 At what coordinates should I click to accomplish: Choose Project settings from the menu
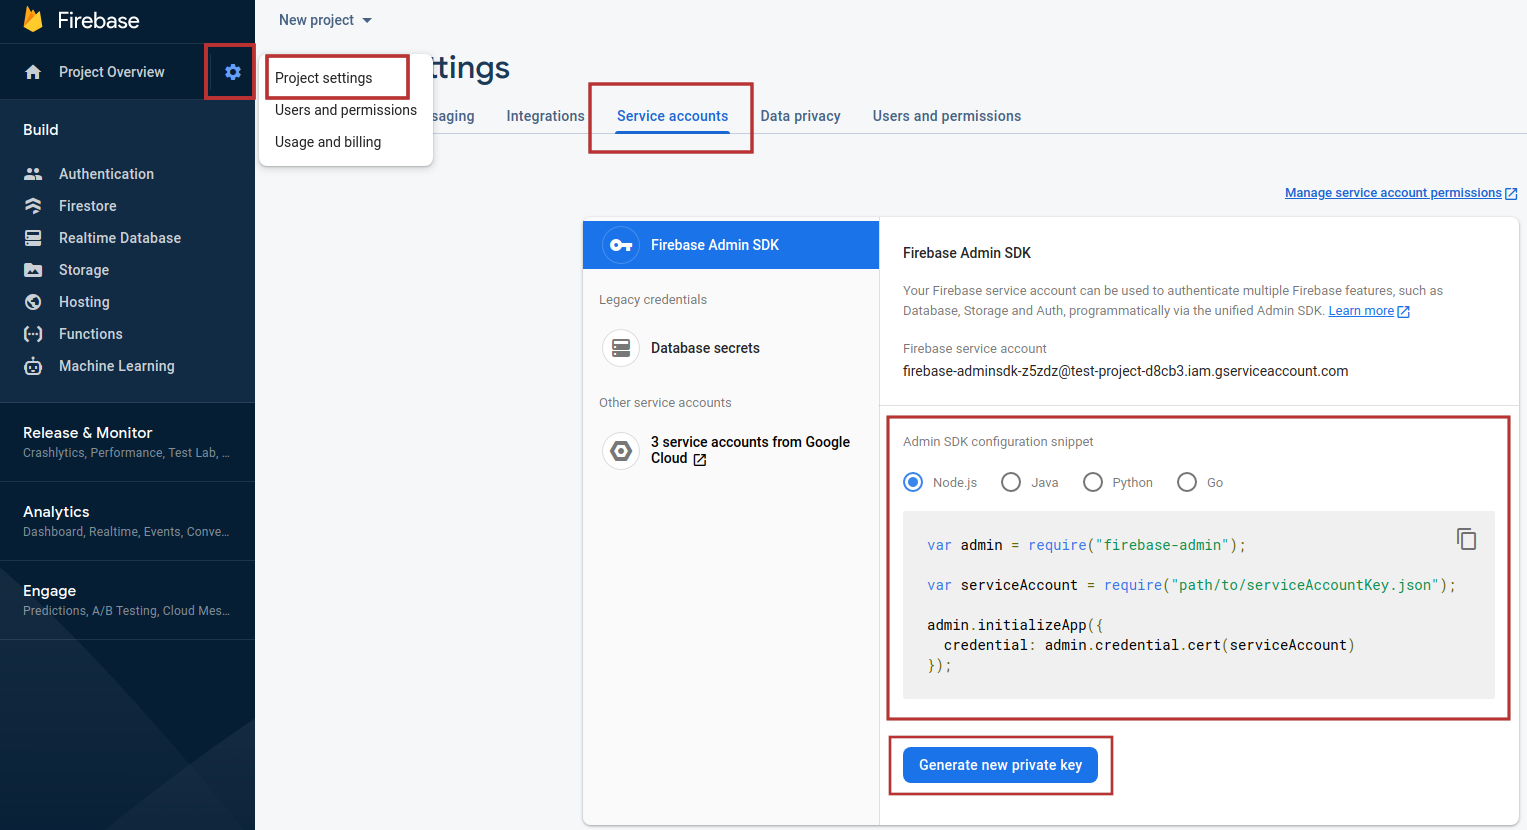323,78
